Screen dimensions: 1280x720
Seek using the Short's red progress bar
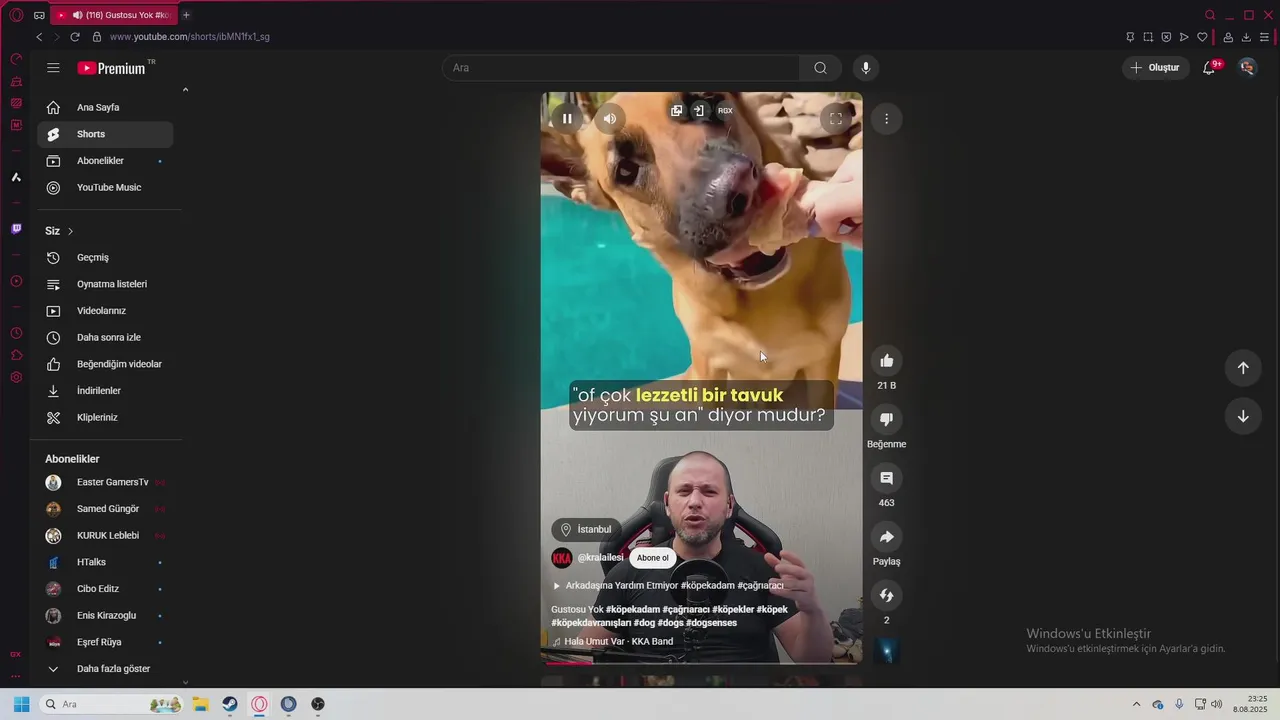pos(701,662)
